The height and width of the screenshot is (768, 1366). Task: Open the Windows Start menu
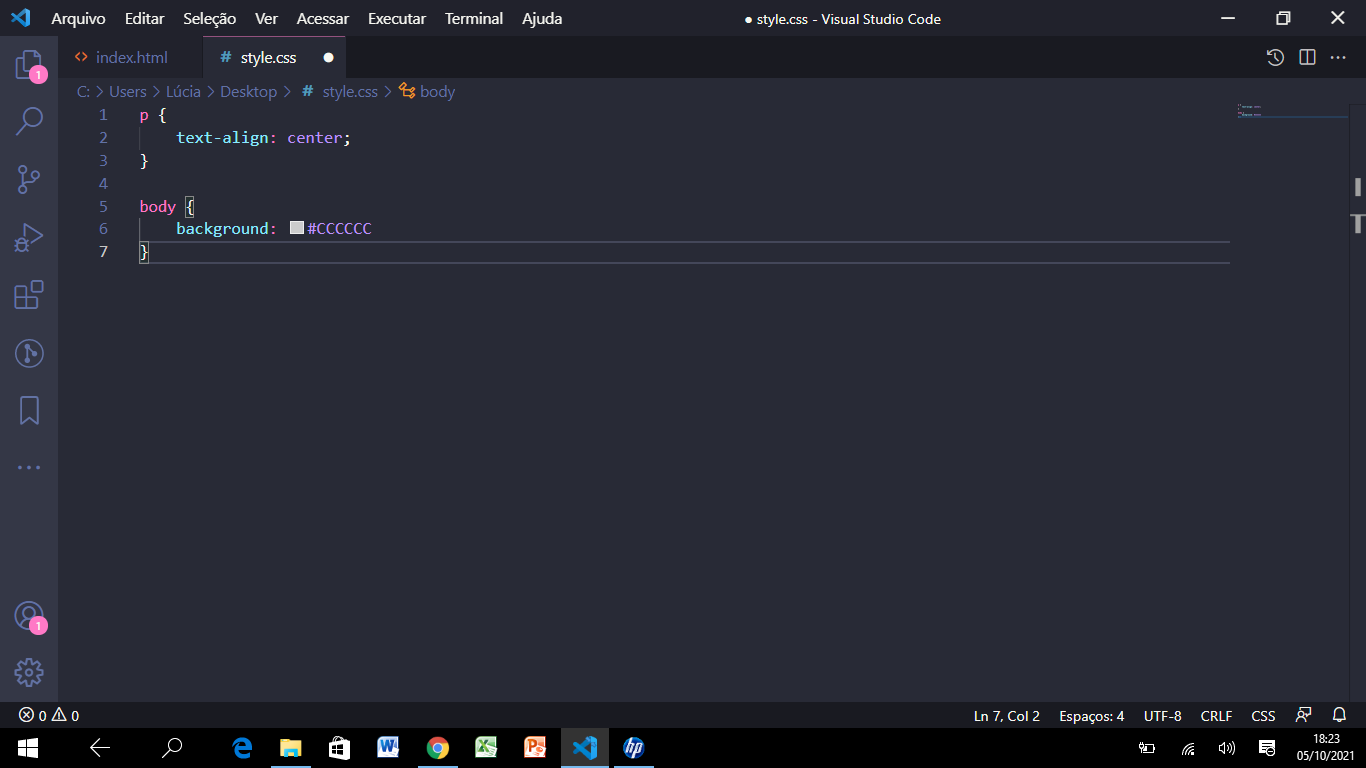(28, 747)
